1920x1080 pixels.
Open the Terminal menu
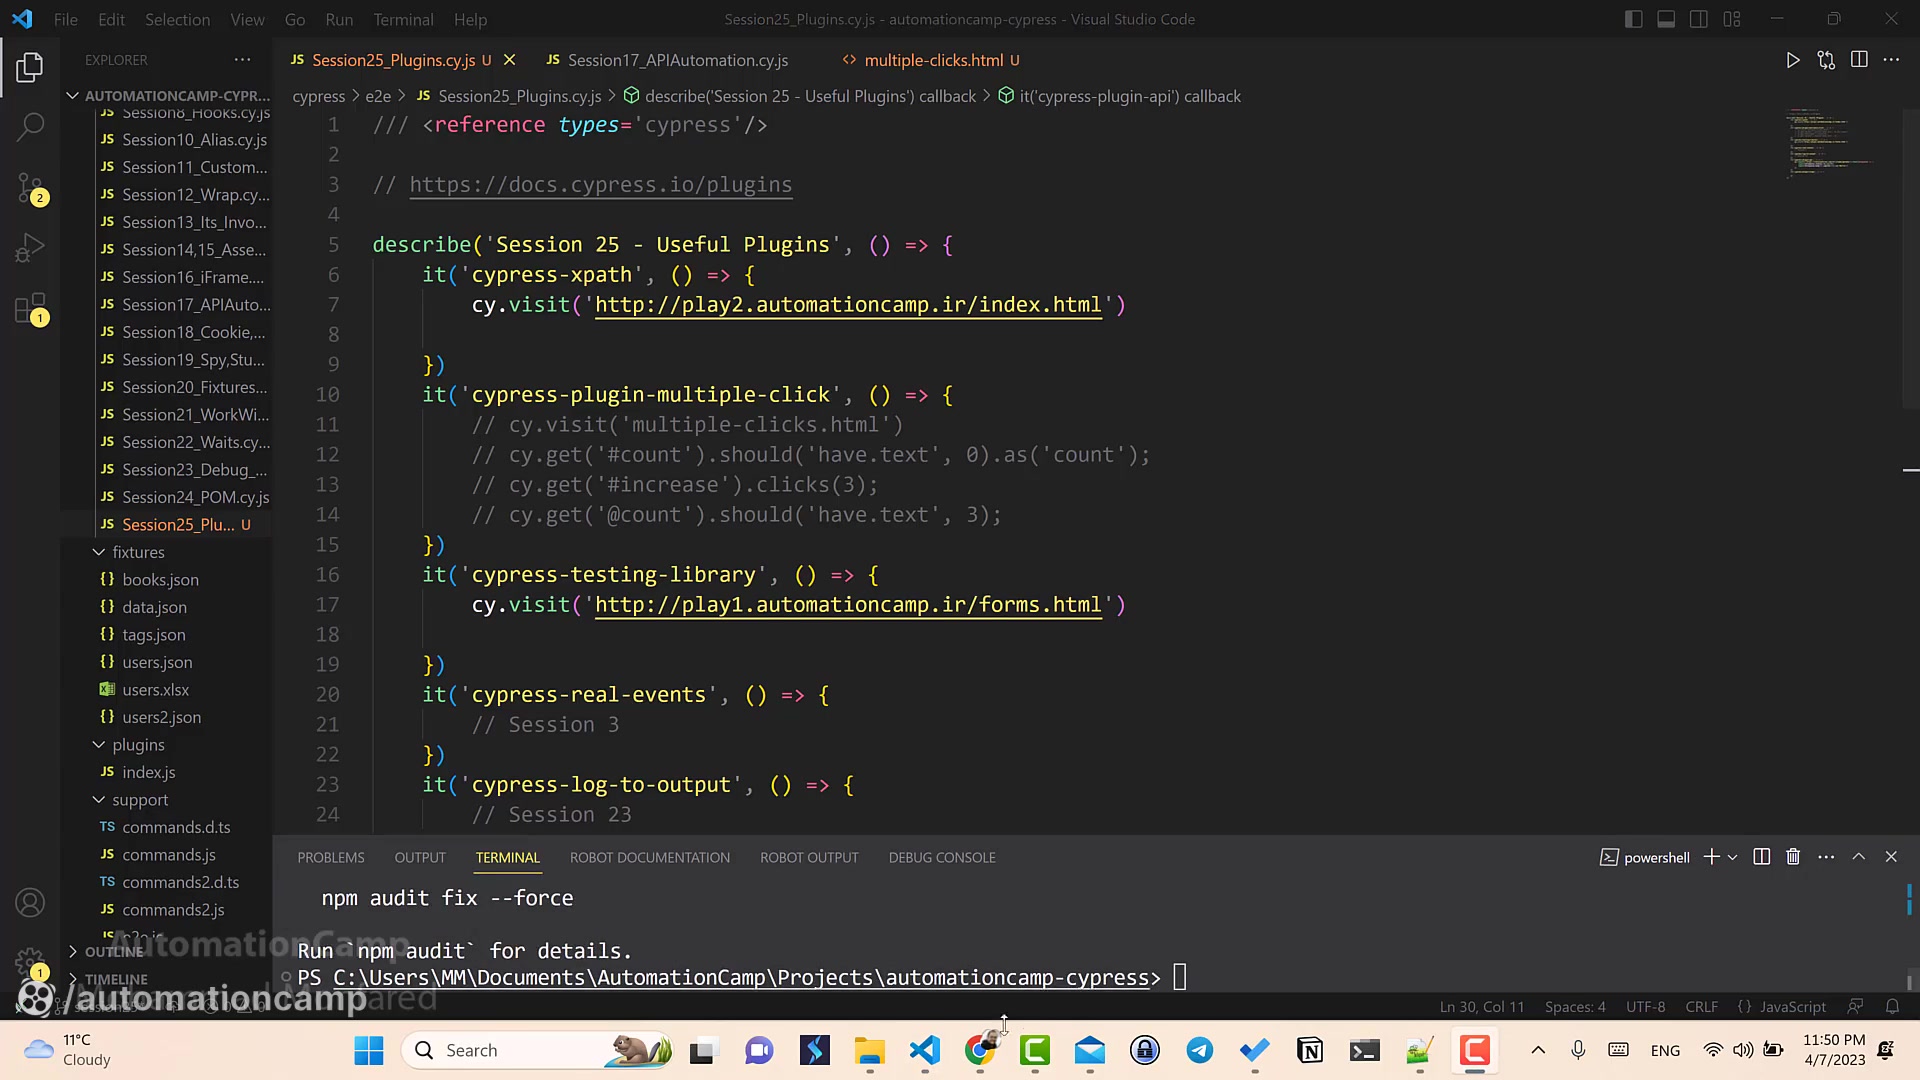coord(403,19)
